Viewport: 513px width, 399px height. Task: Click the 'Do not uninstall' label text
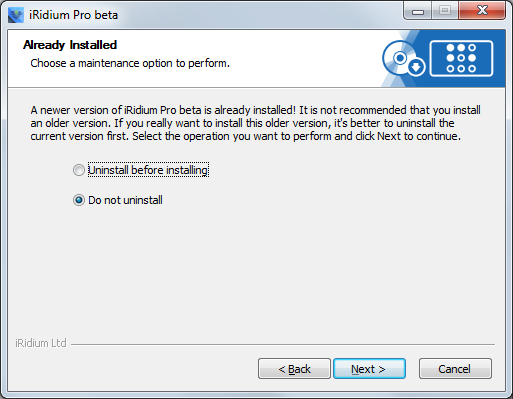(x=125, y=200)
